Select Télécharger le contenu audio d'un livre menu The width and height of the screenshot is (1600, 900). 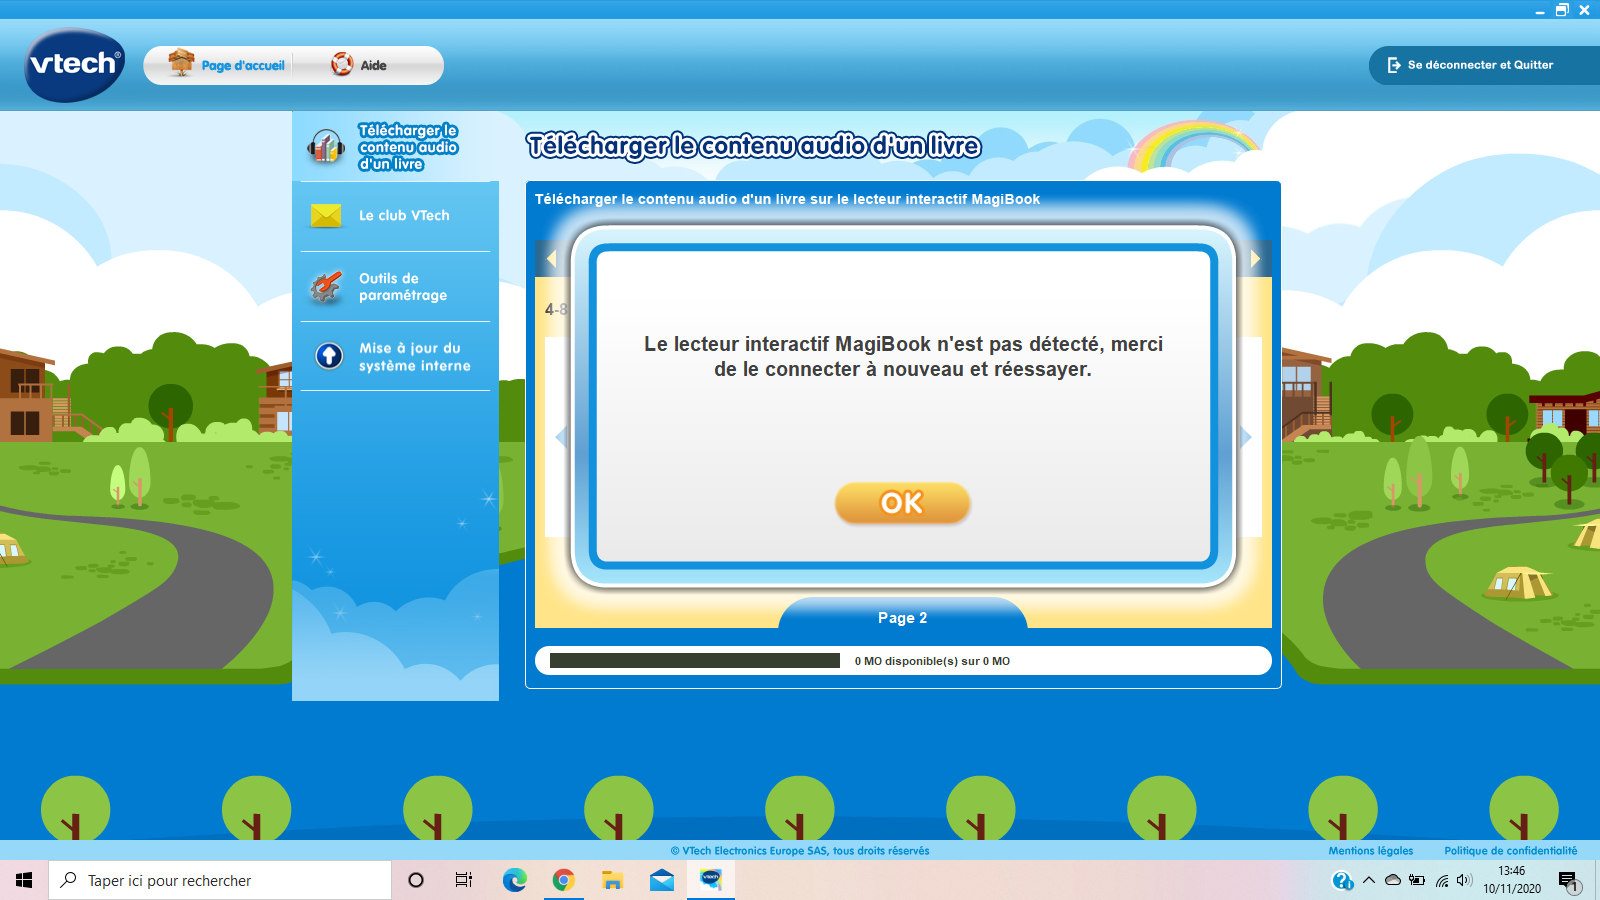tap(408, 147)
